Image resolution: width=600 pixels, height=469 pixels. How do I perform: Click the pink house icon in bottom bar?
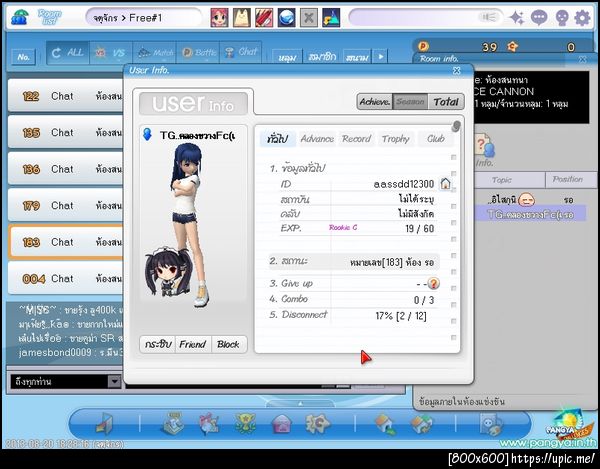coord(281,424)
